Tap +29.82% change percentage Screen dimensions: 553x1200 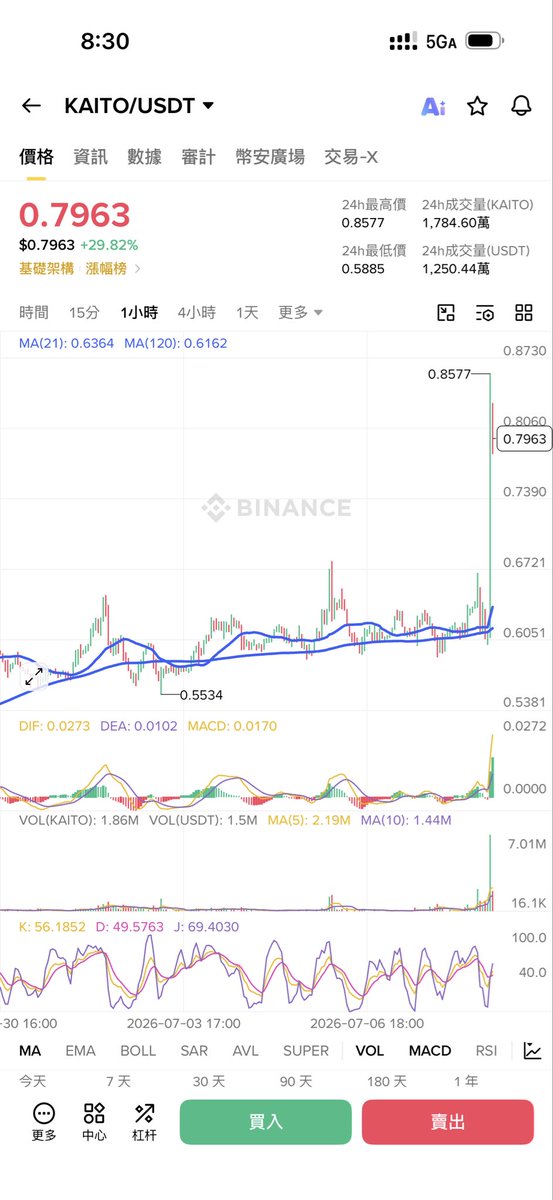point(109,245)
